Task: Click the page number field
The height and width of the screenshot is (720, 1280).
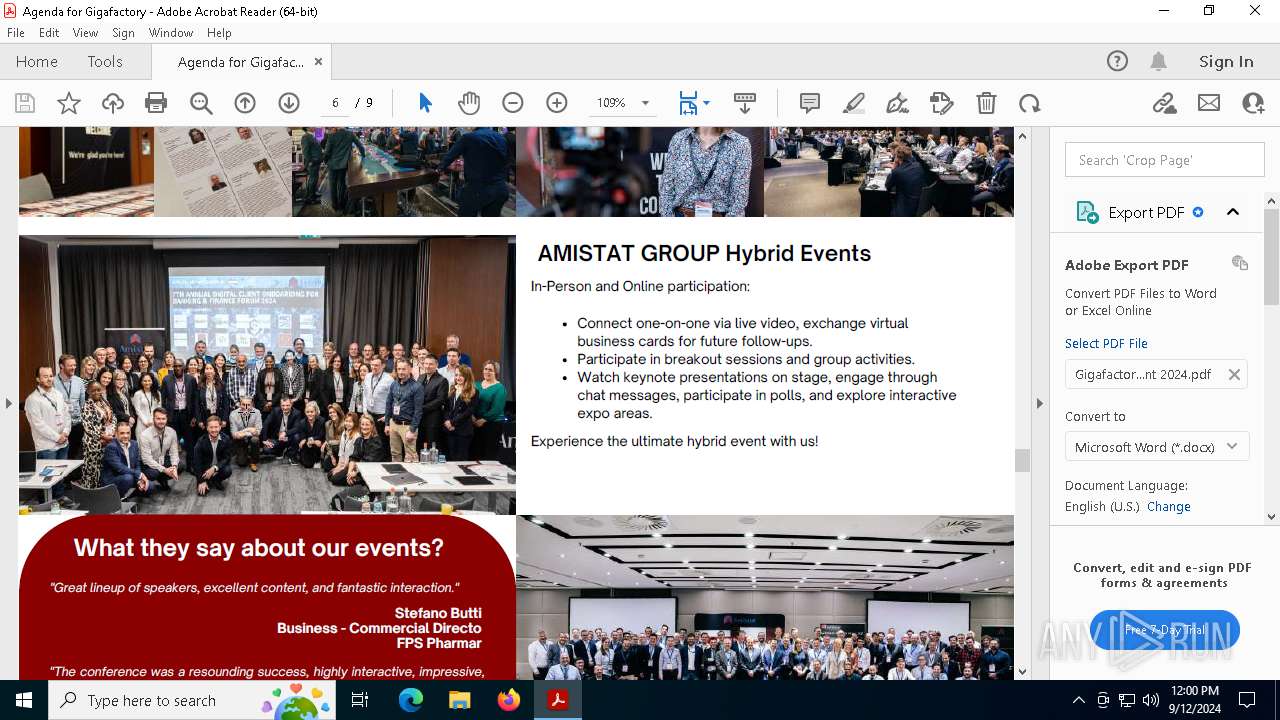Action: point(336,103)
